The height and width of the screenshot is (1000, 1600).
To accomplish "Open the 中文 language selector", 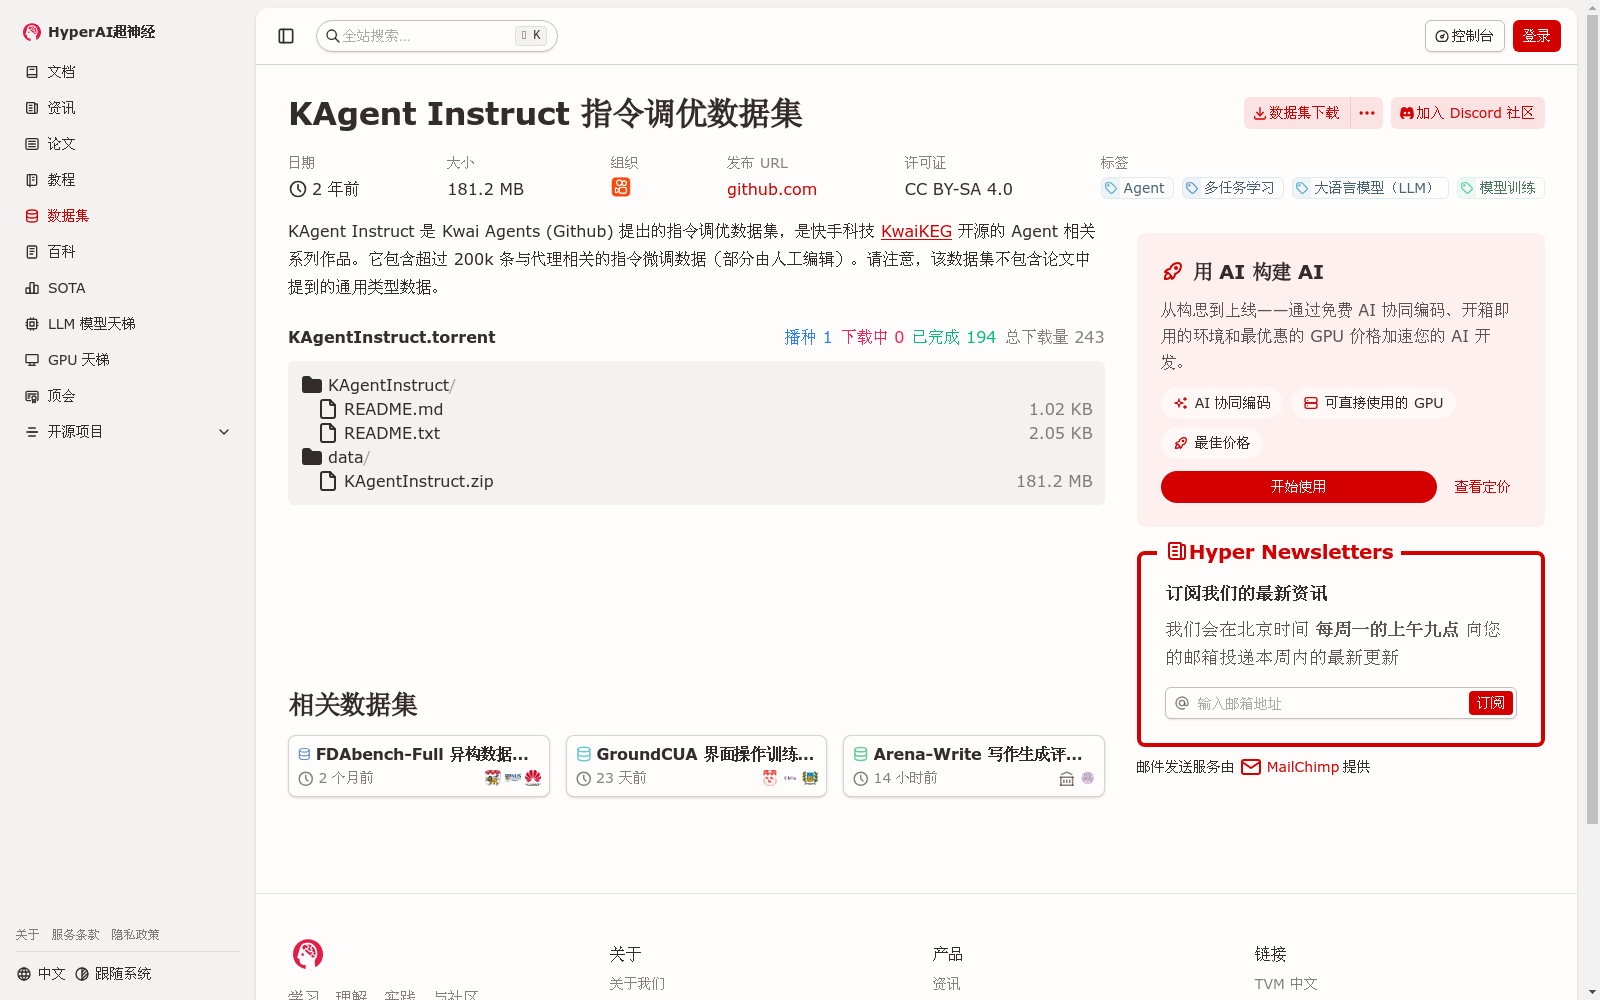I will tap(41, 974).
